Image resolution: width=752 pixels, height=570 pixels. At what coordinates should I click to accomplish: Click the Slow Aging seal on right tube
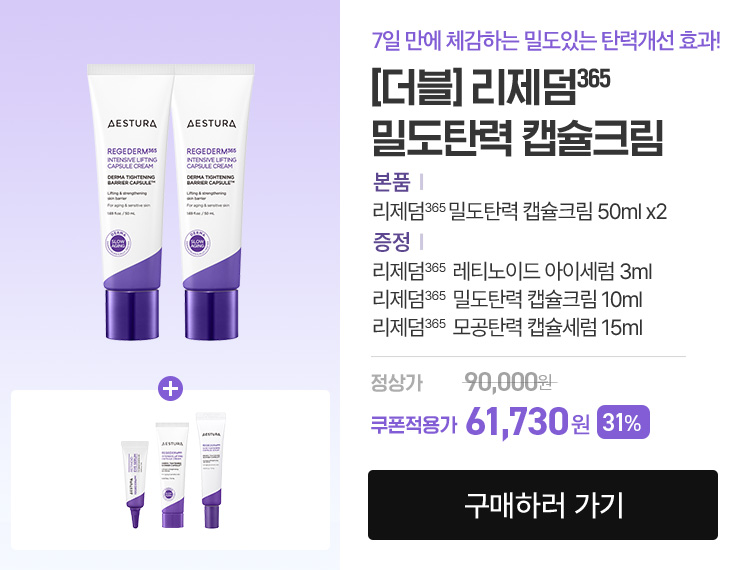click(x=198, y=243)
